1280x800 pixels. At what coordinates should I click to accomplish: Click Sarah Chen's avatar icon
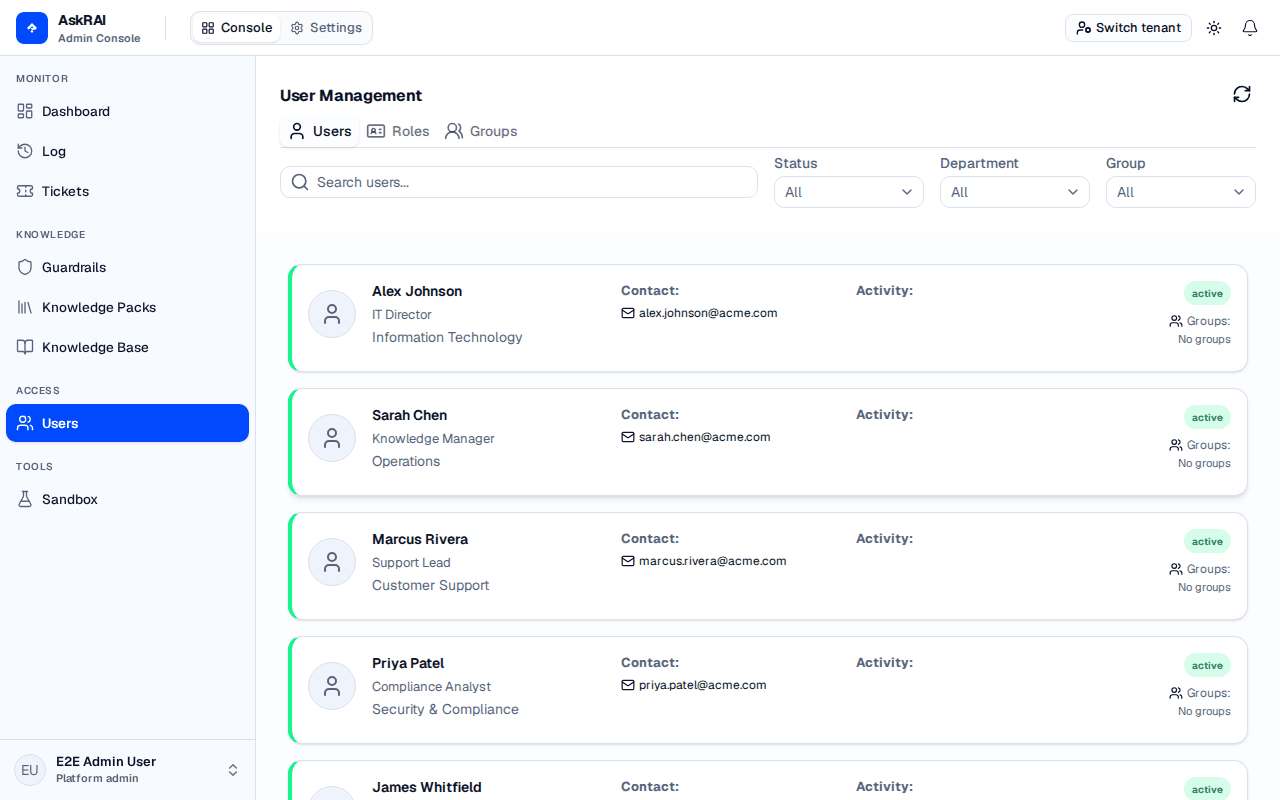332,438
